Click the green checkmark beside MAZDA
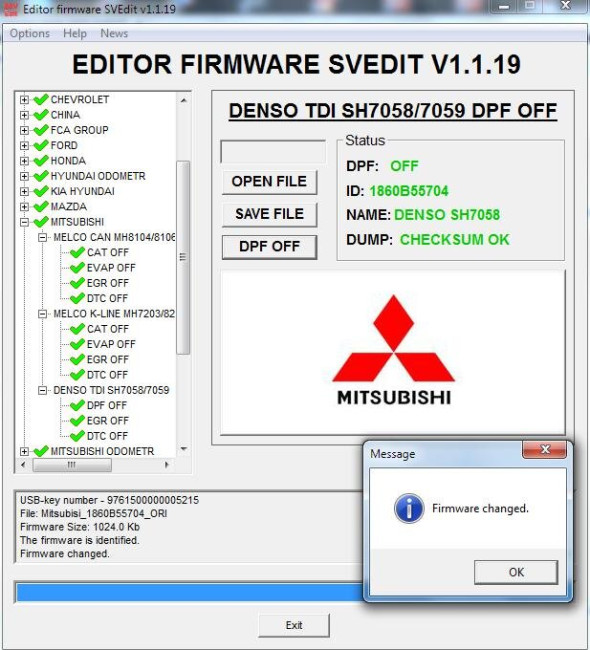Image resolution: width=590 pixels, height=650 pixels. (x=41, y=206)
